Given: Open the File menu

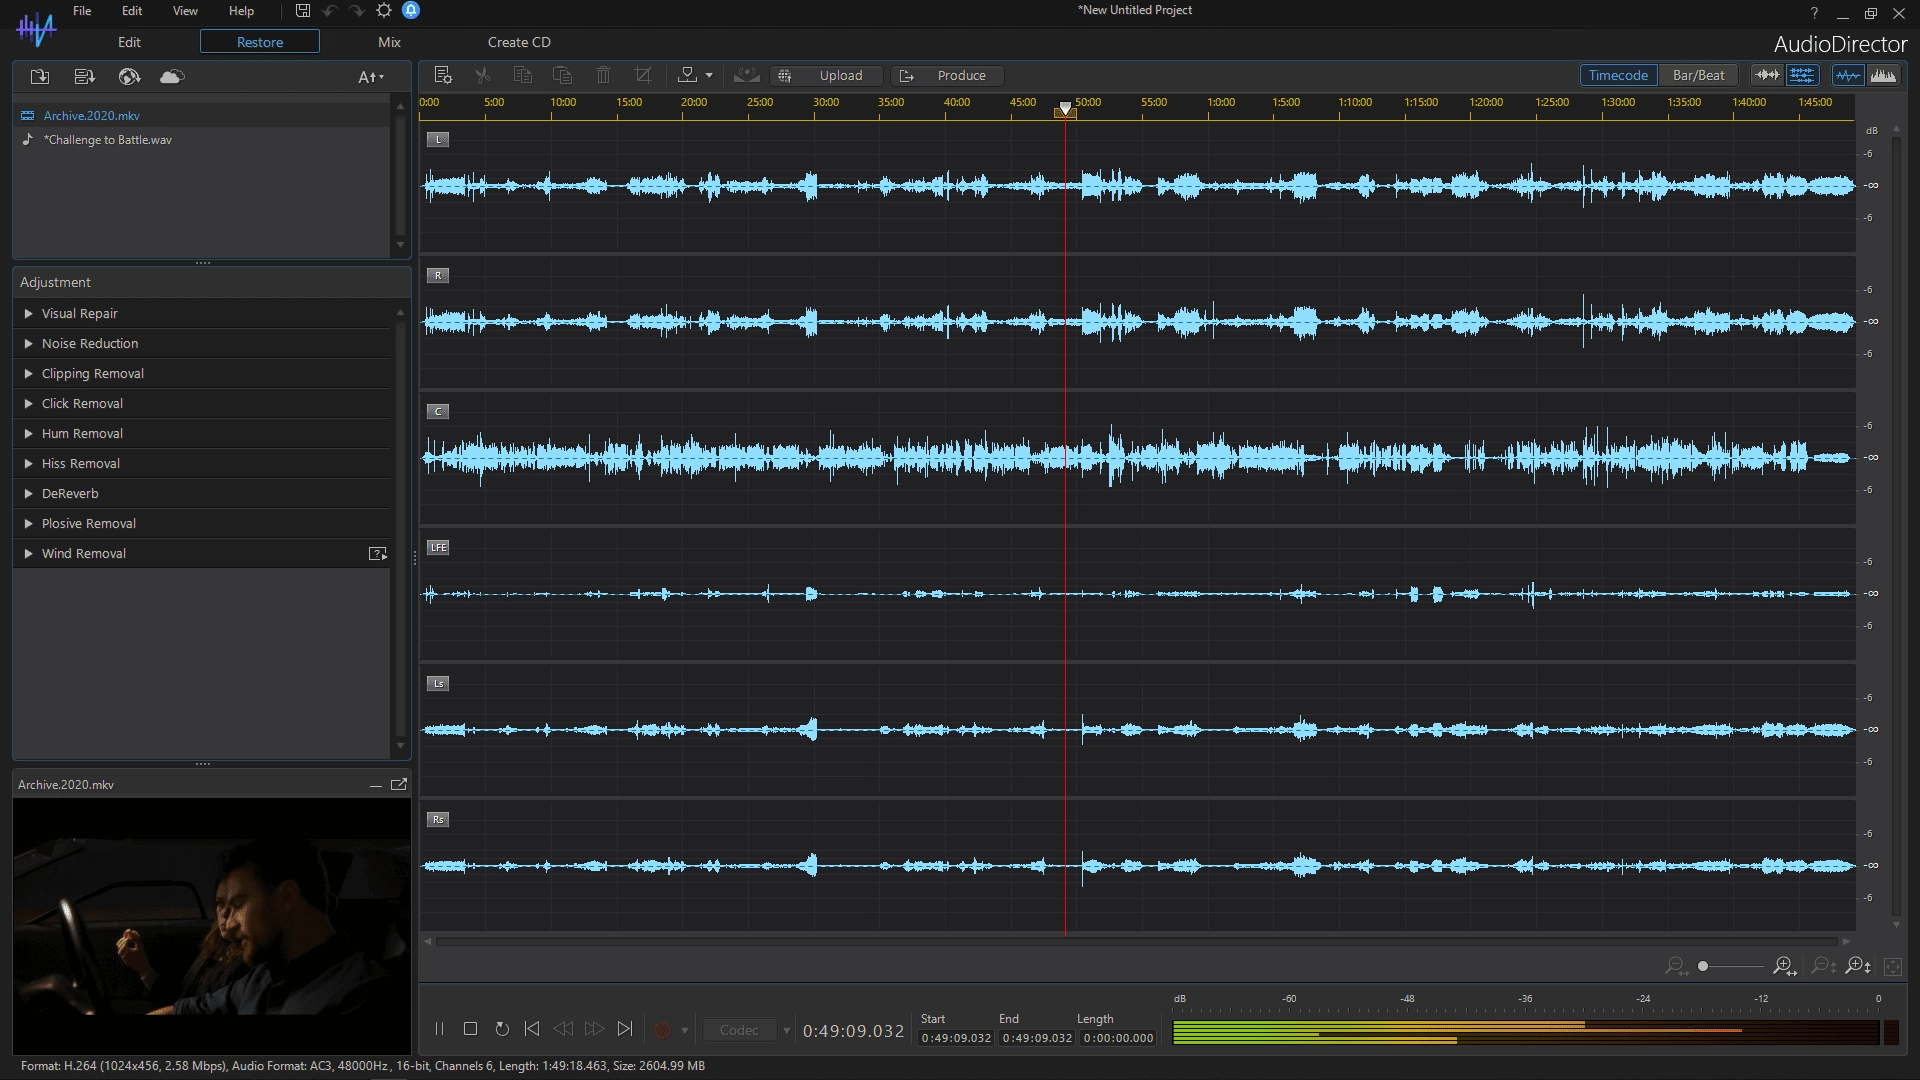Looking at the screenshot, I should click(82, 11).
